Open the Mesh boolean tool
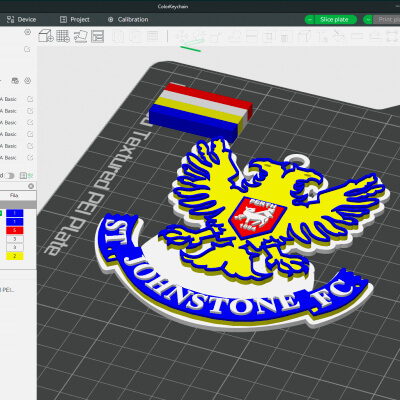Viewport: 400px width, 400px height. tap(269, 36)
